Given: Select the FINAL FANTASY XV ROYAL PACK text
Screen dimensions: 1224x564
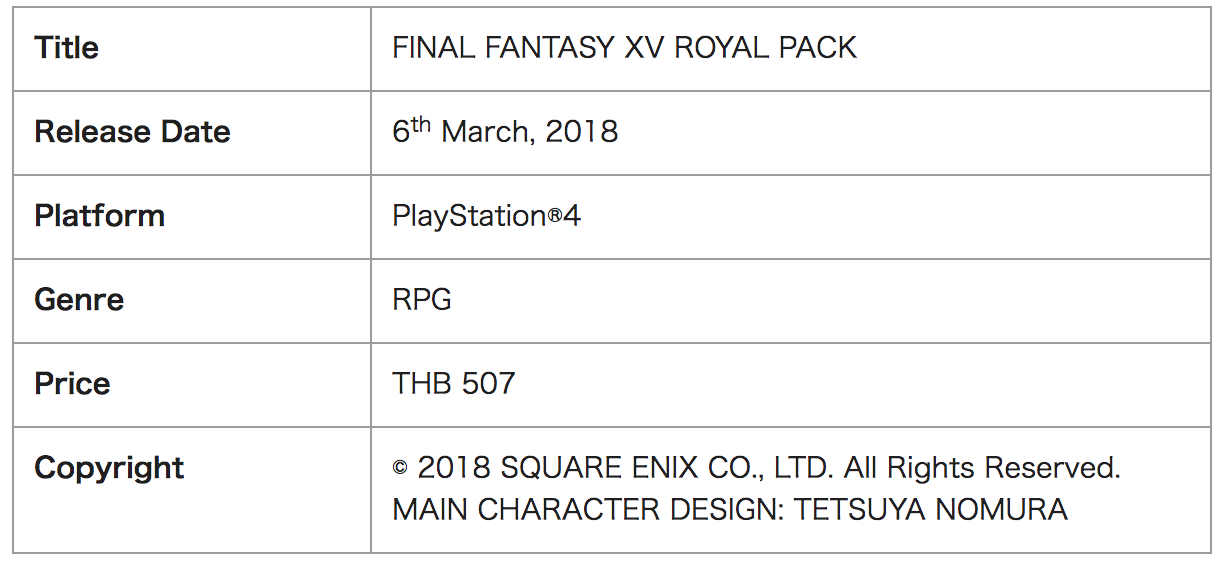Looking at the screenshot, I should pyautogui.click(x=624, y=48).
